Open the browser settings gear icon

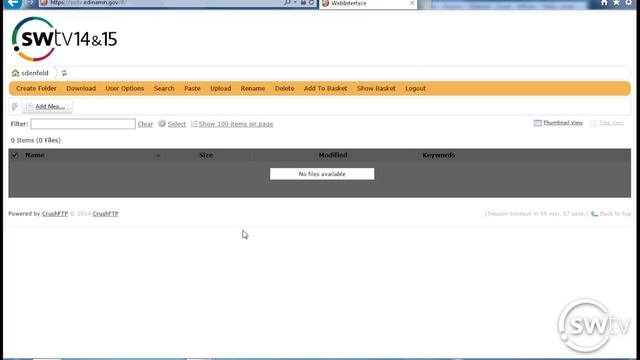tap(629, 3)
